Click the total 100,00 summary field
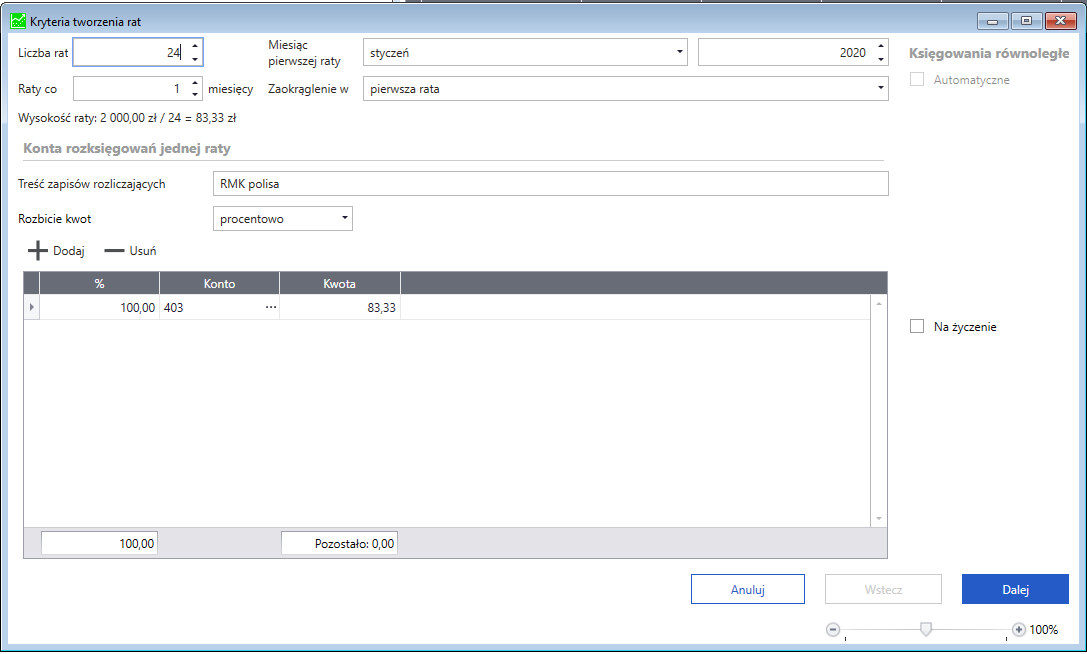The image size is (1087, 654). point(99,543)
